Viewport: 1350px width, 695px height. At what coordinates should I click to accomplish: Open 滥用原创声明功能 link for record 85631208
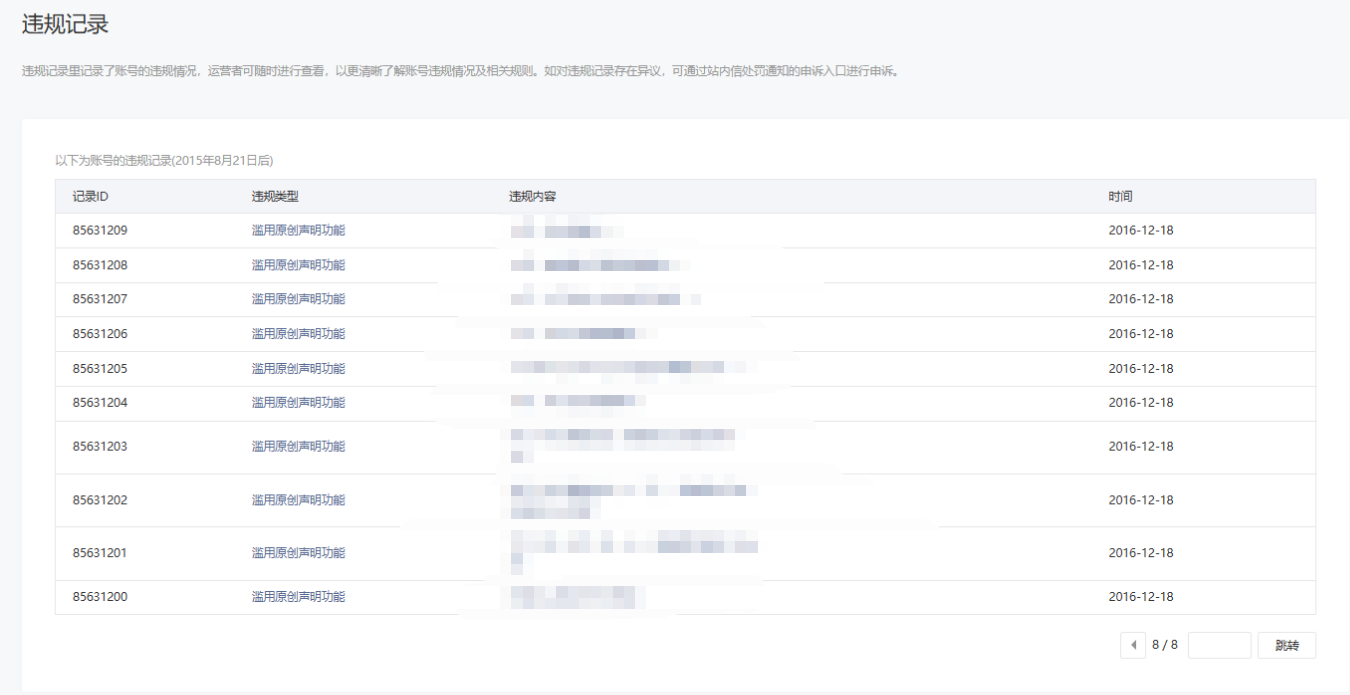click(x=298, y=265)
